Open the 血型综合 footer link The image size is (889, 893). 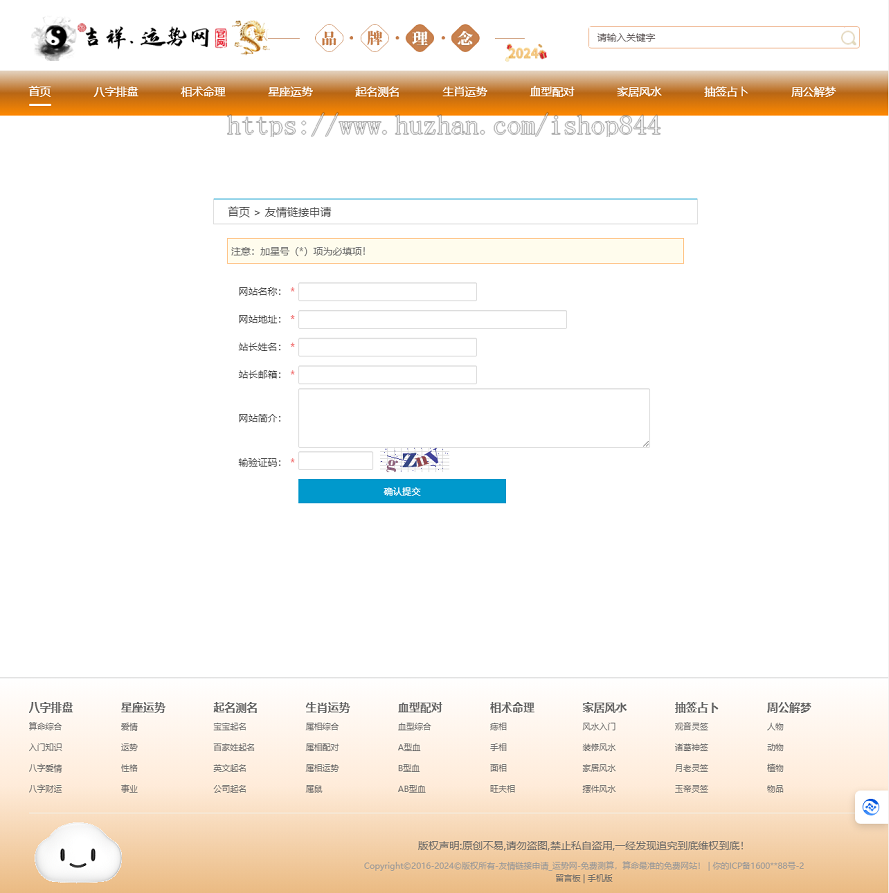tap(415, 727)
